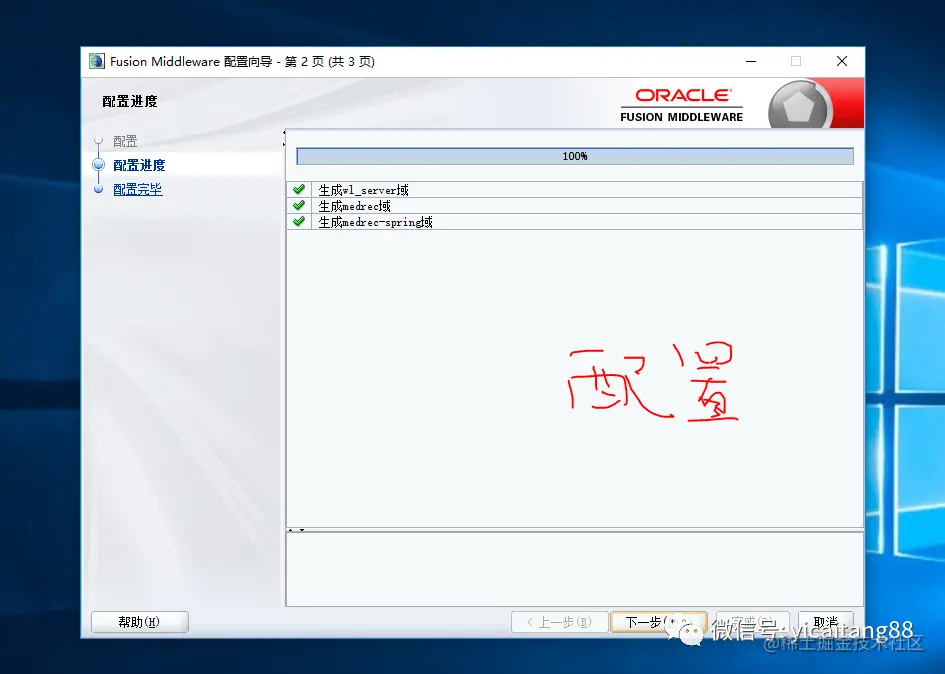Maximize the configuration wizard window
This screenshot has height=674, width=945.
[796, 61]
